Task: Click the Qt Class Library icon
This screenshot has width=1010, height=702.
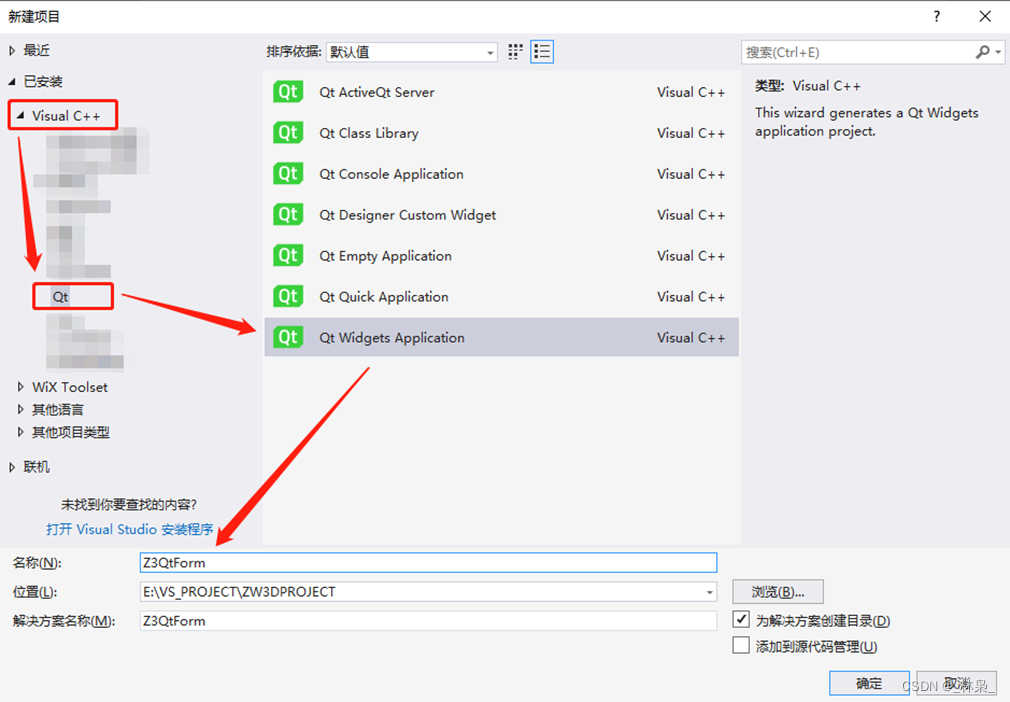Action: 288,133
